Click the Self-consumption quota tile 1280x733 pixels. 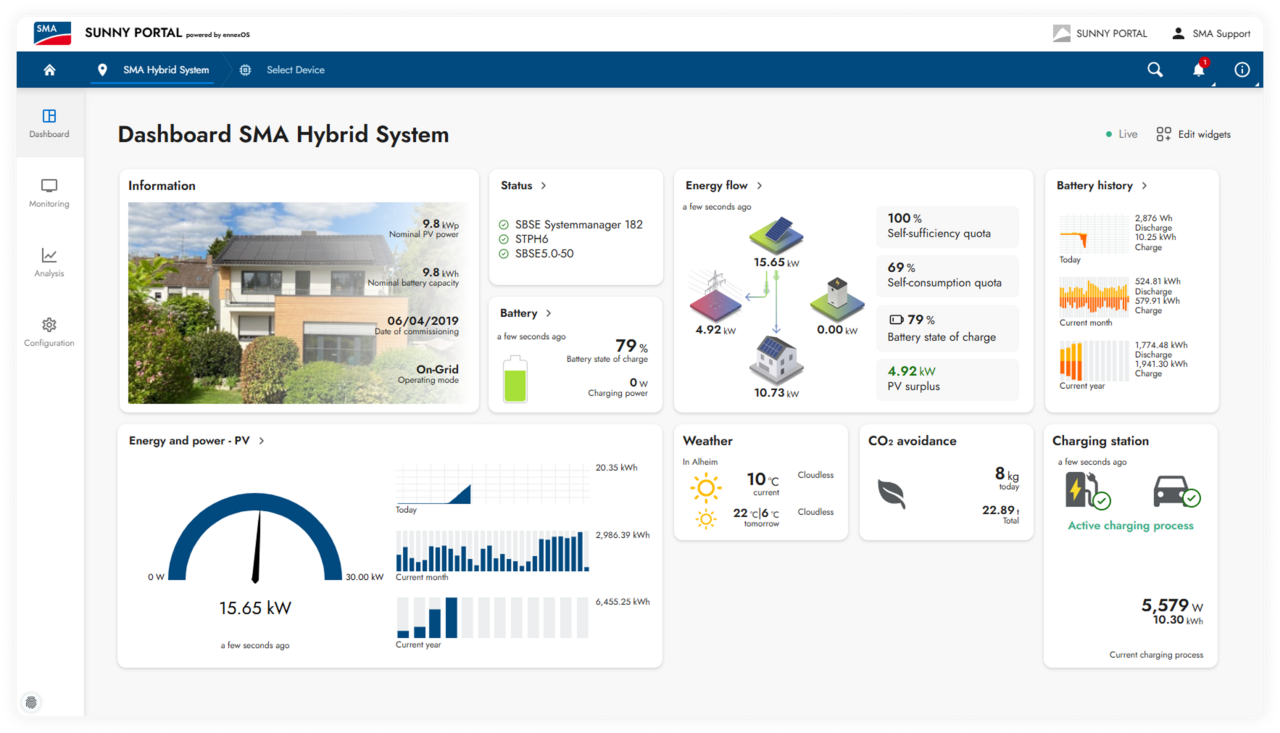[x=948, y=276]
